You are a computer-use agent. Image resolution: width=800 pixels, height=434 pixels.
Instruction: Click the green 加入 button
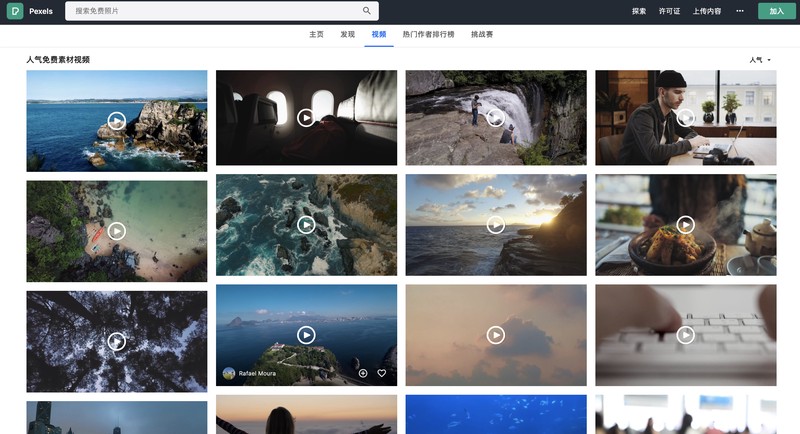click(777, 11)
